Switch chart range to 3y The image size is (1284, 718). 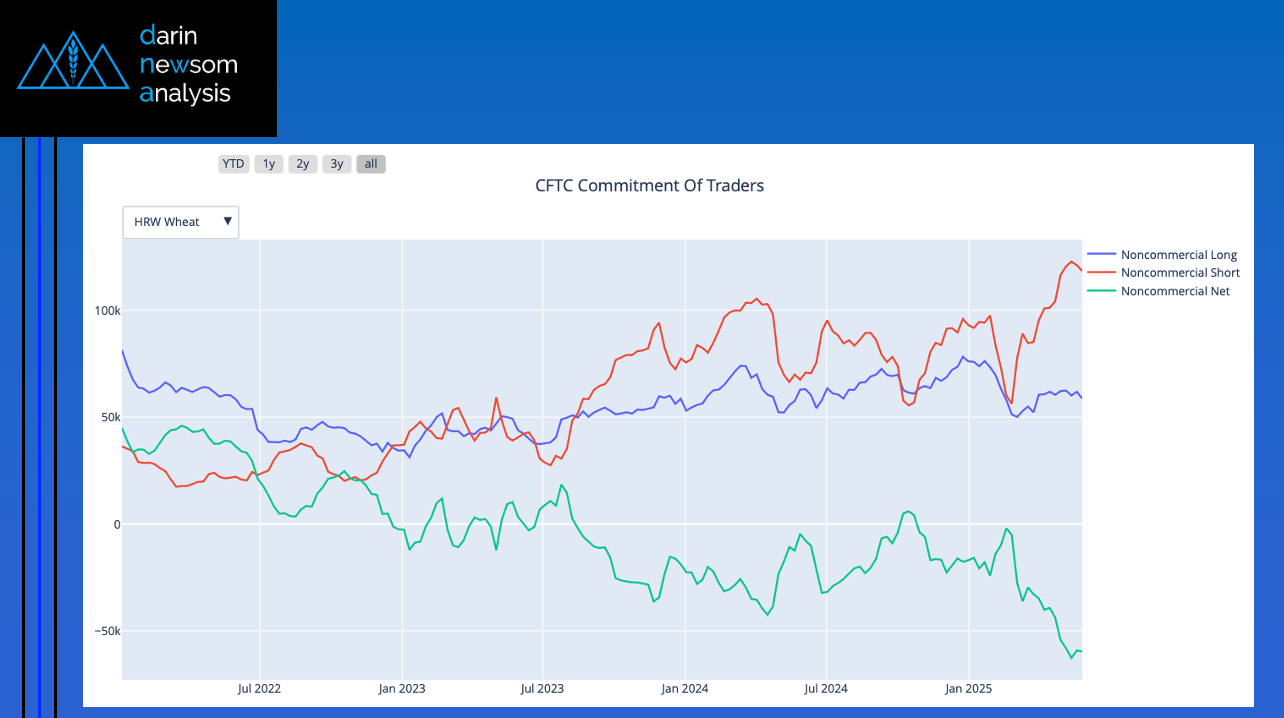click(x=337, y=164)
